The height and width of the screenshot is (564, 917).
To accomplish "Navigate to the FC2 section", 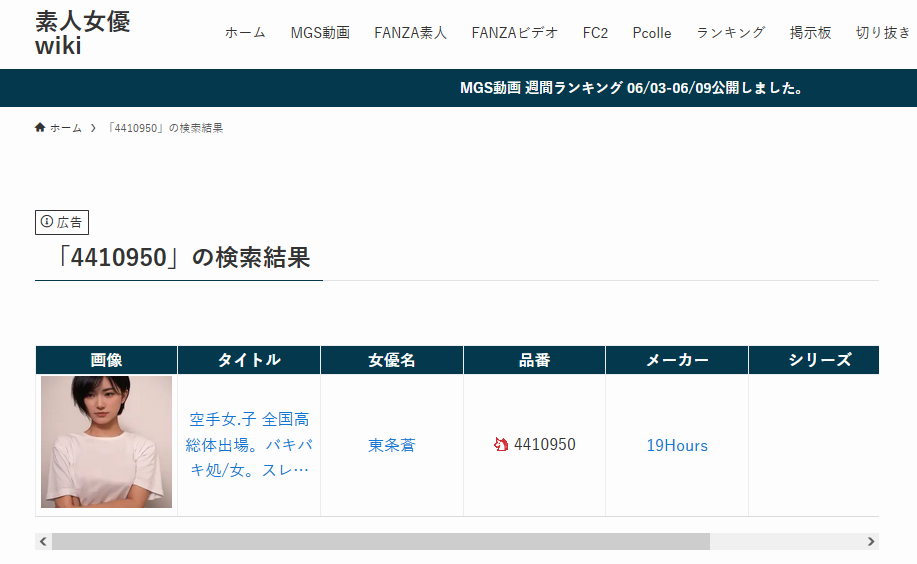I will point(595,33).
